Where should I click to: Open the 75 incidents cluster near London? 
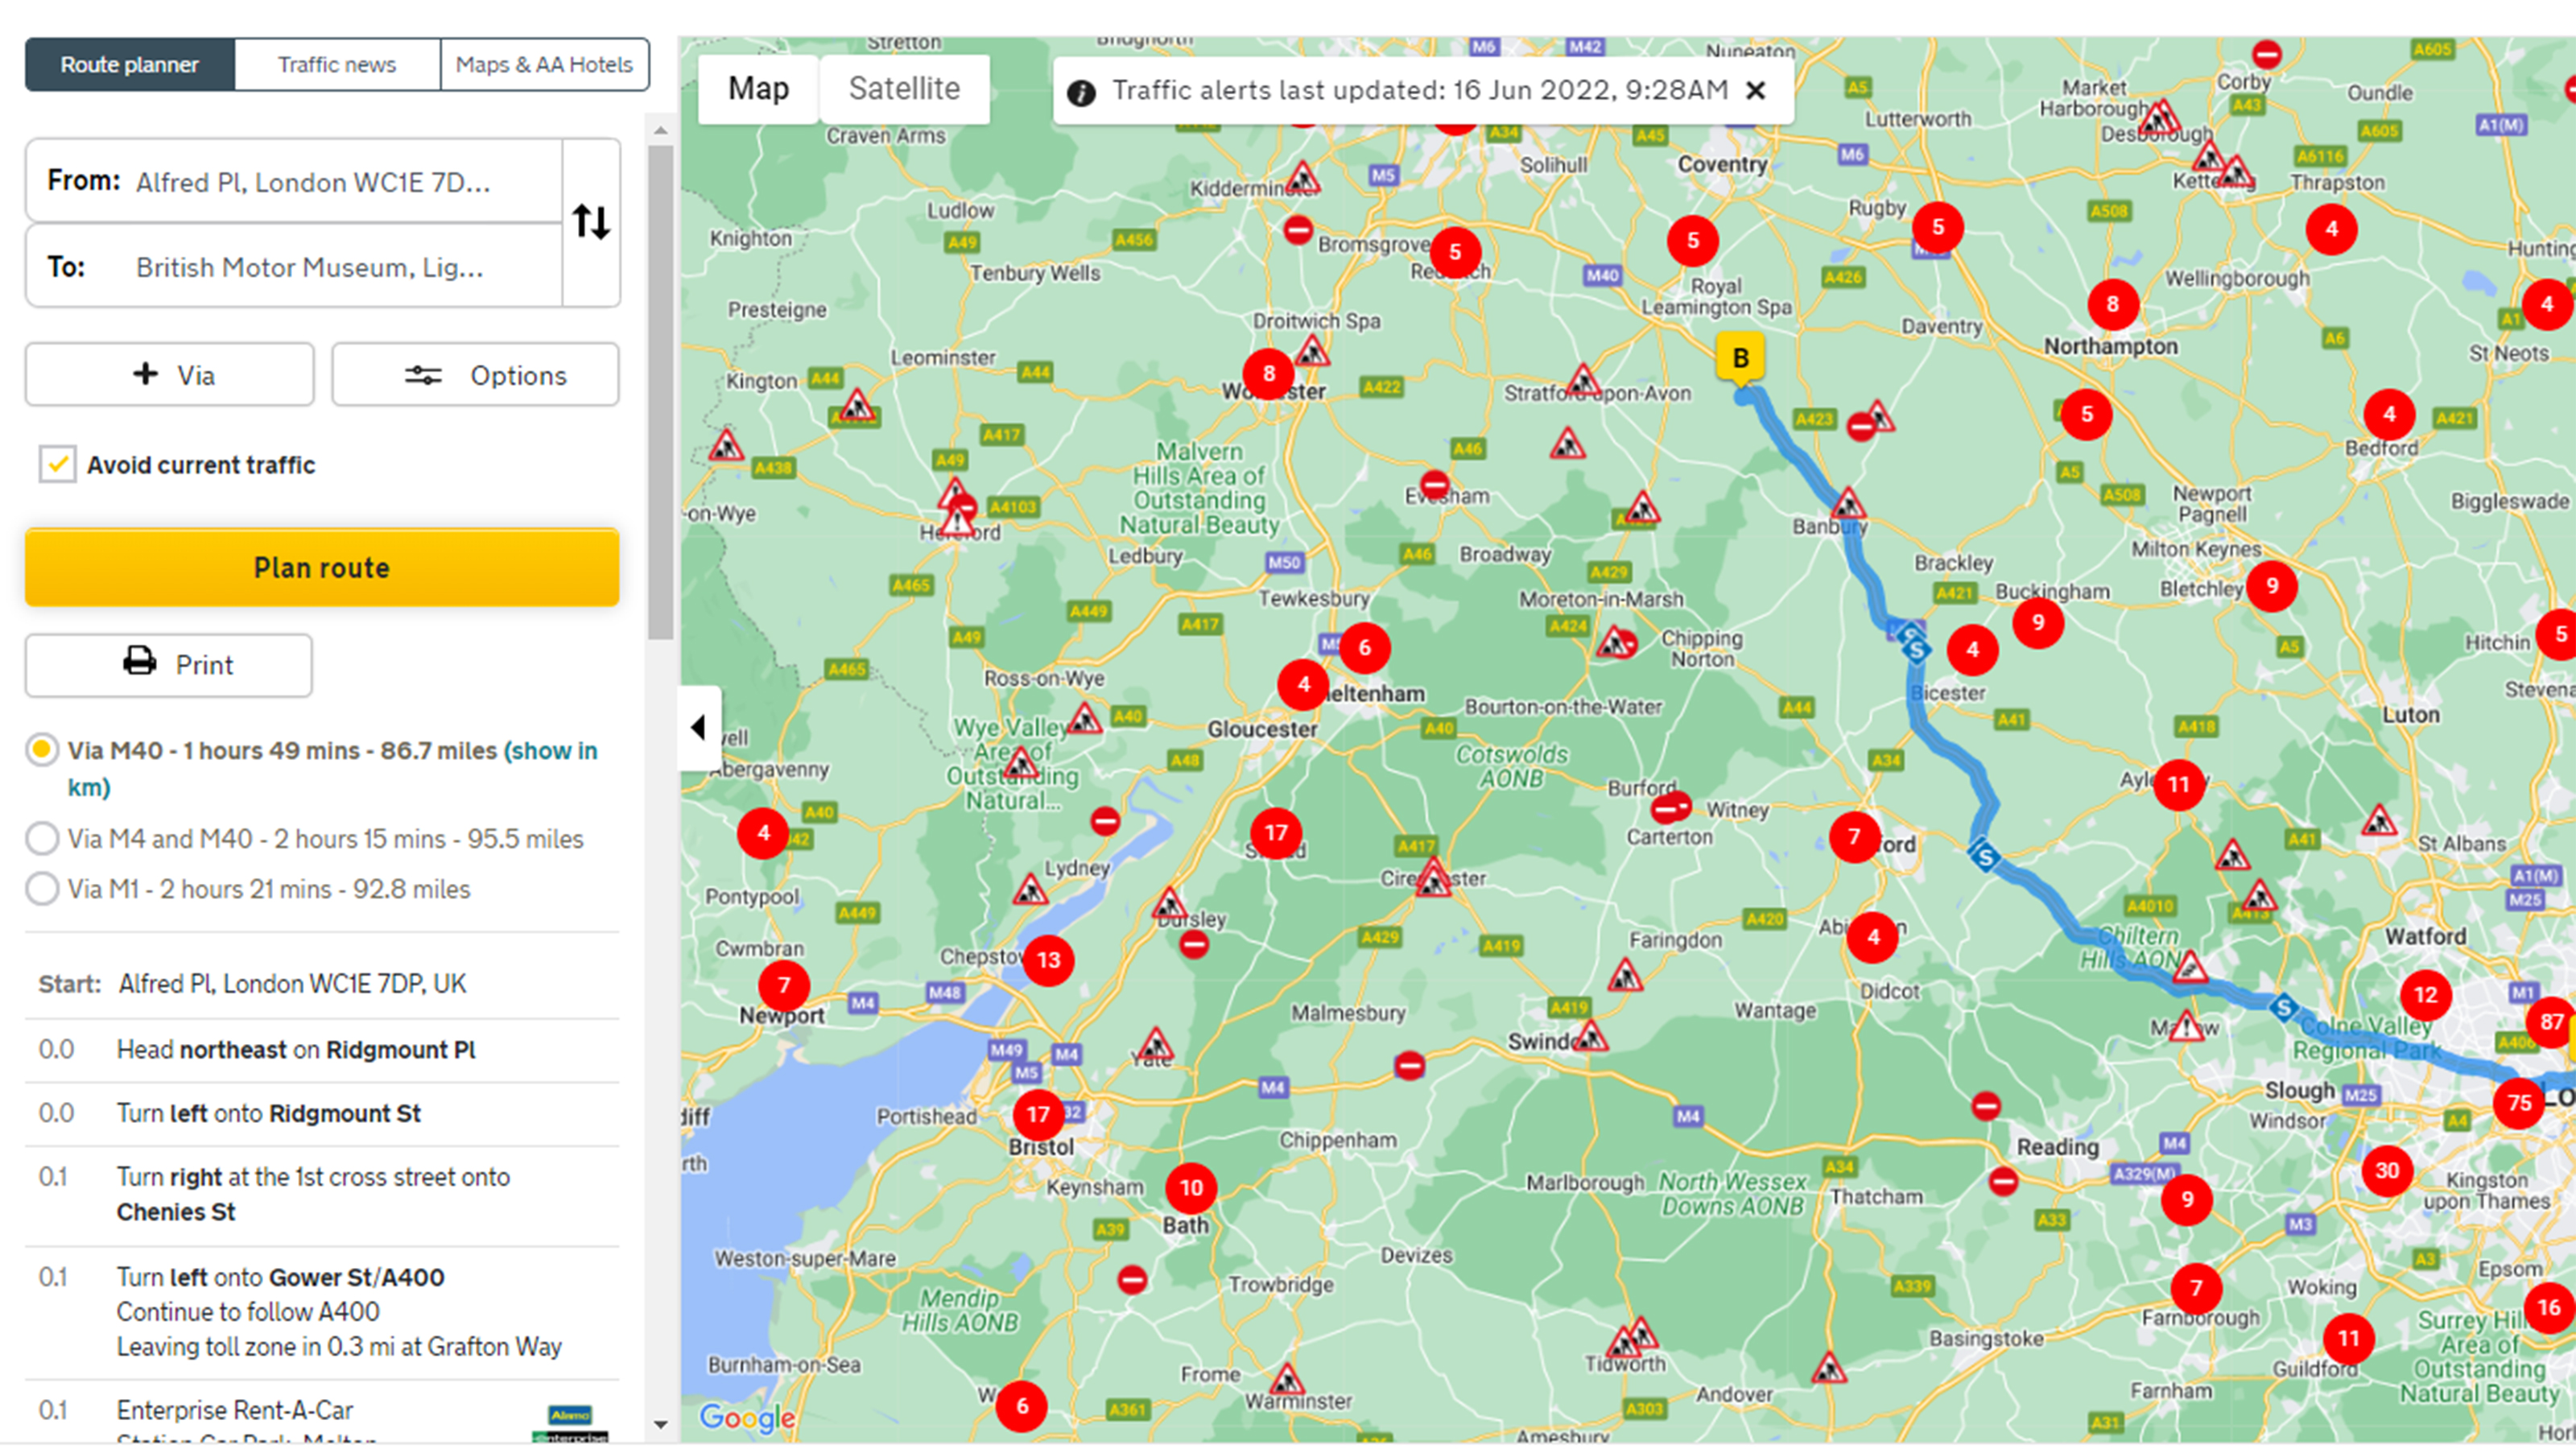point(2519,1102)
